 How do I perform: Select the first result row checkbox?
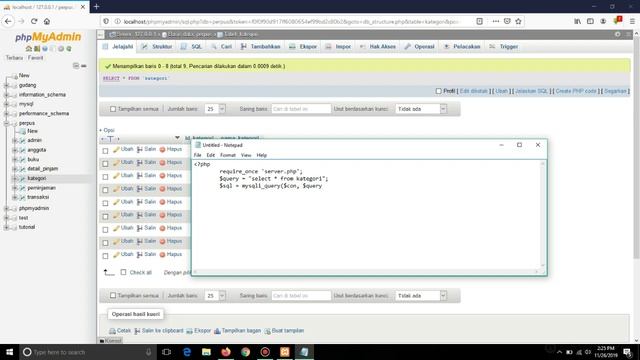(x=105, y=151)
